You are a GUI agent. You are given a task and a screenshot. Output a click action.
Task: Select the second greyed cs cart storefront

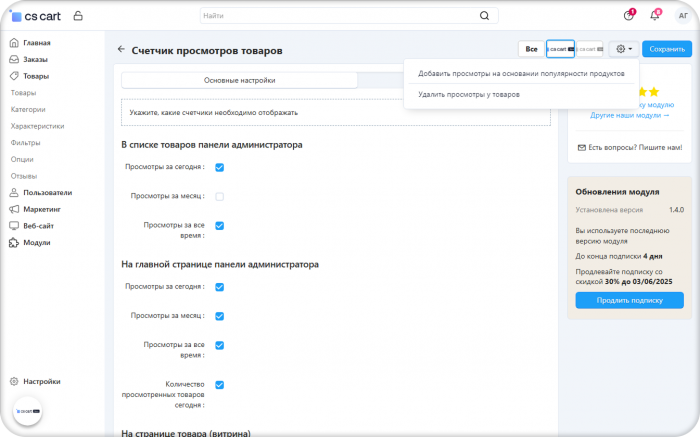590,49
